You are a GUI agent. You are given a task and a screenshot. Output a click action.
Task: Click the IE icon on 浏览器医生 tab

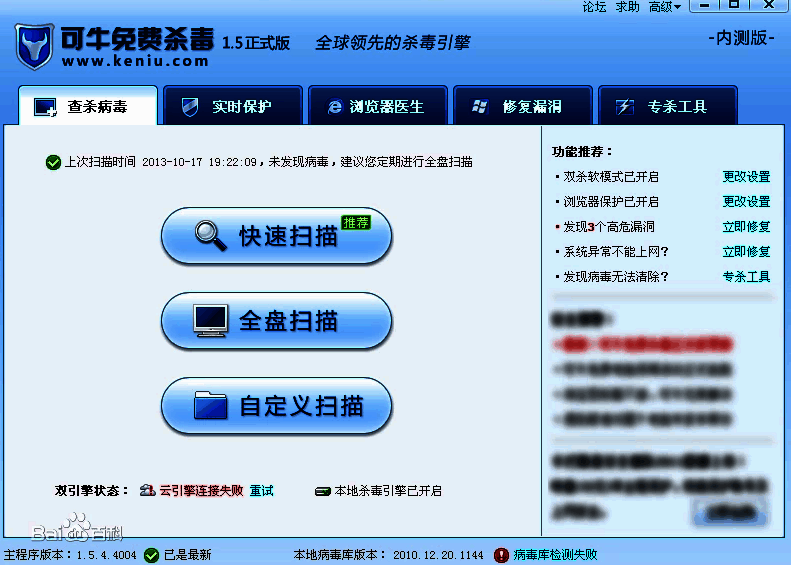pyautogui.click(x=334, y=106)
